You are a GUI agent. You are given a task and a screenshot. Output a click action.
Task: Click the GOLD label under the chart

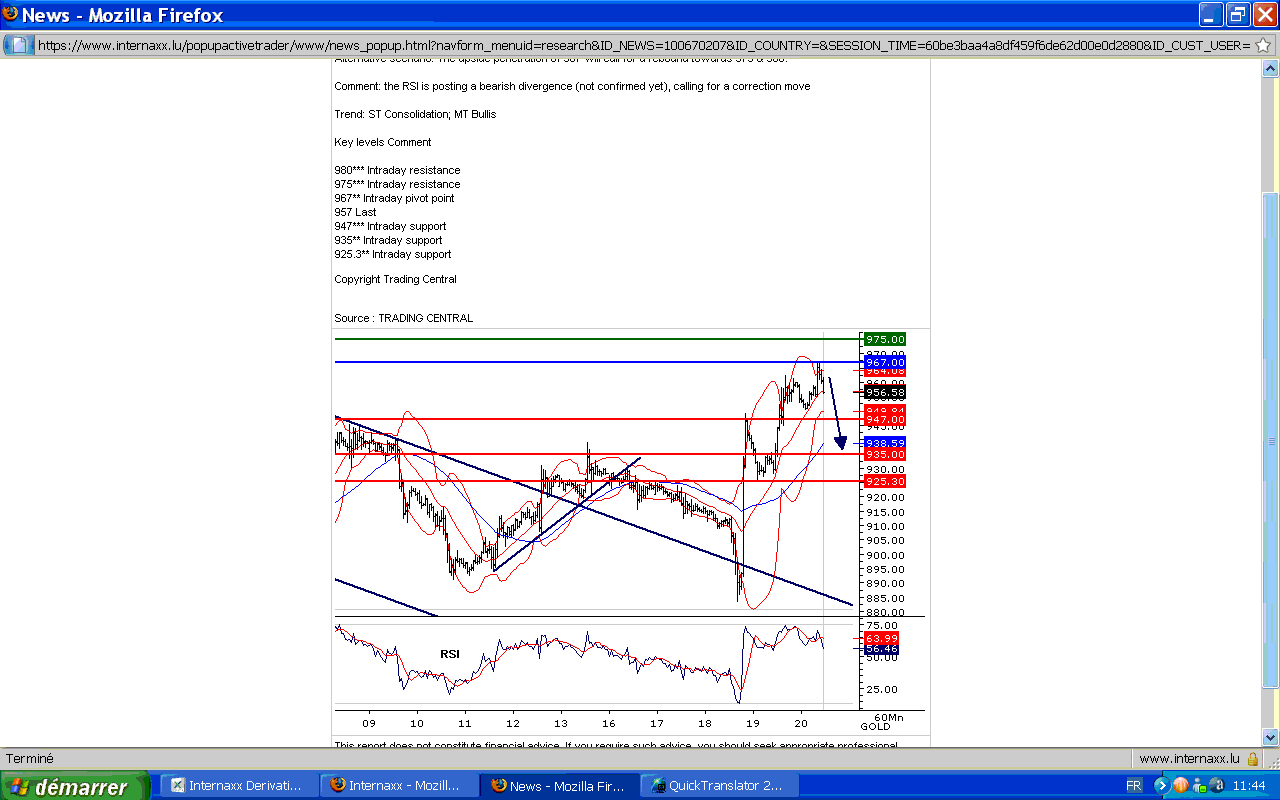(x=876, y=725)
